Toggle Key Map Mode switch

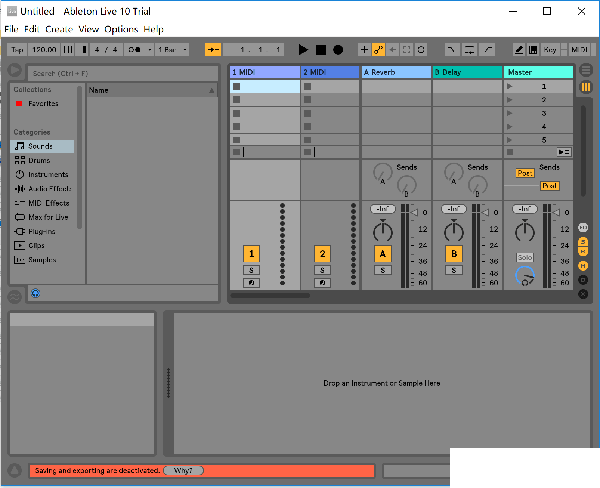[x=550, y=50]
